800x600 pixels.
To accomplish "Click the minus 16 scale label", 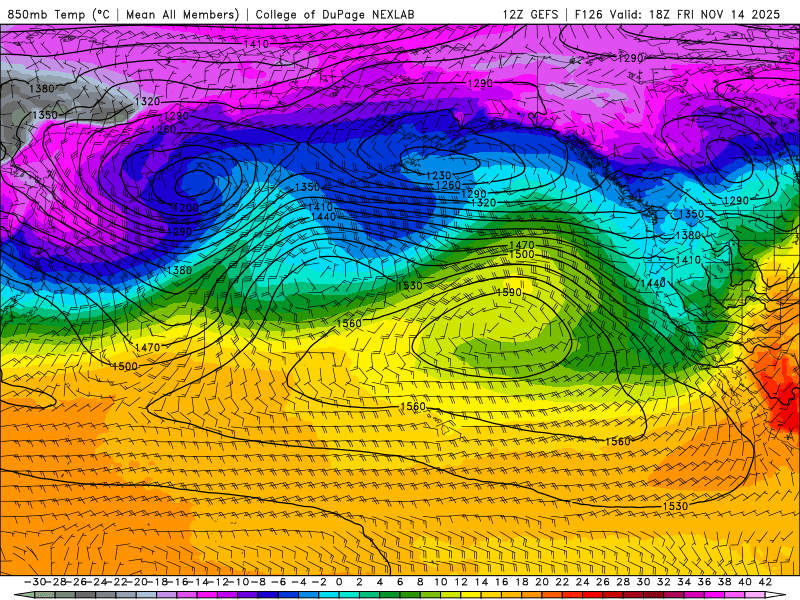I will (x=178, y=582).
